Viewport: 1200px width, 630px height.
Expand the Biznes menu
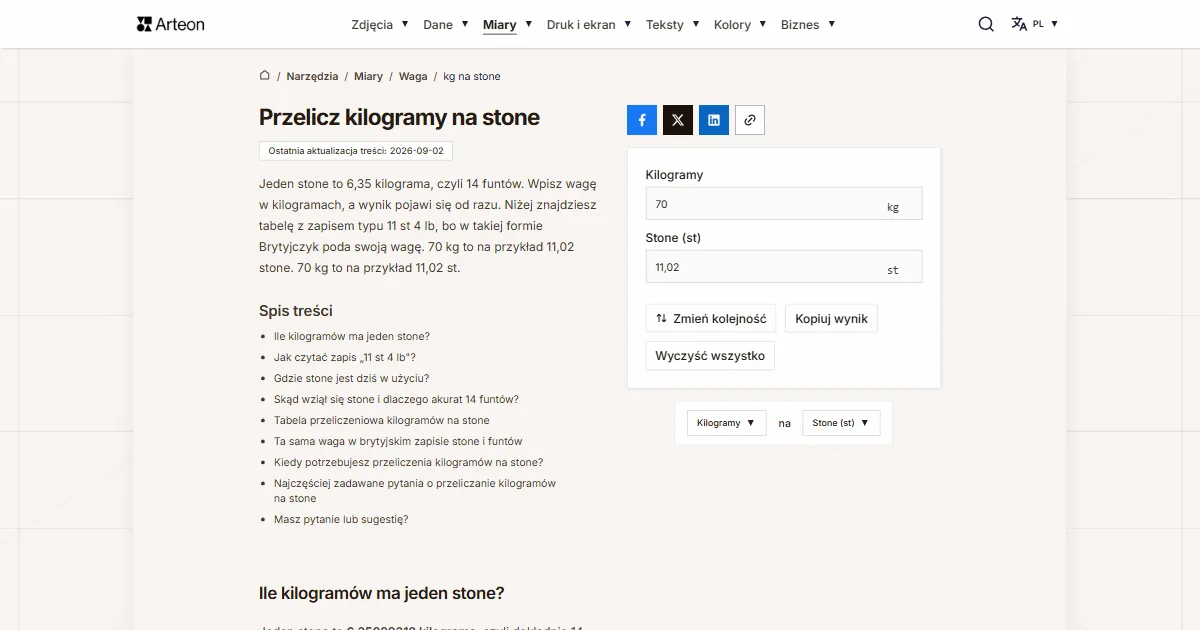click(808, 25)
